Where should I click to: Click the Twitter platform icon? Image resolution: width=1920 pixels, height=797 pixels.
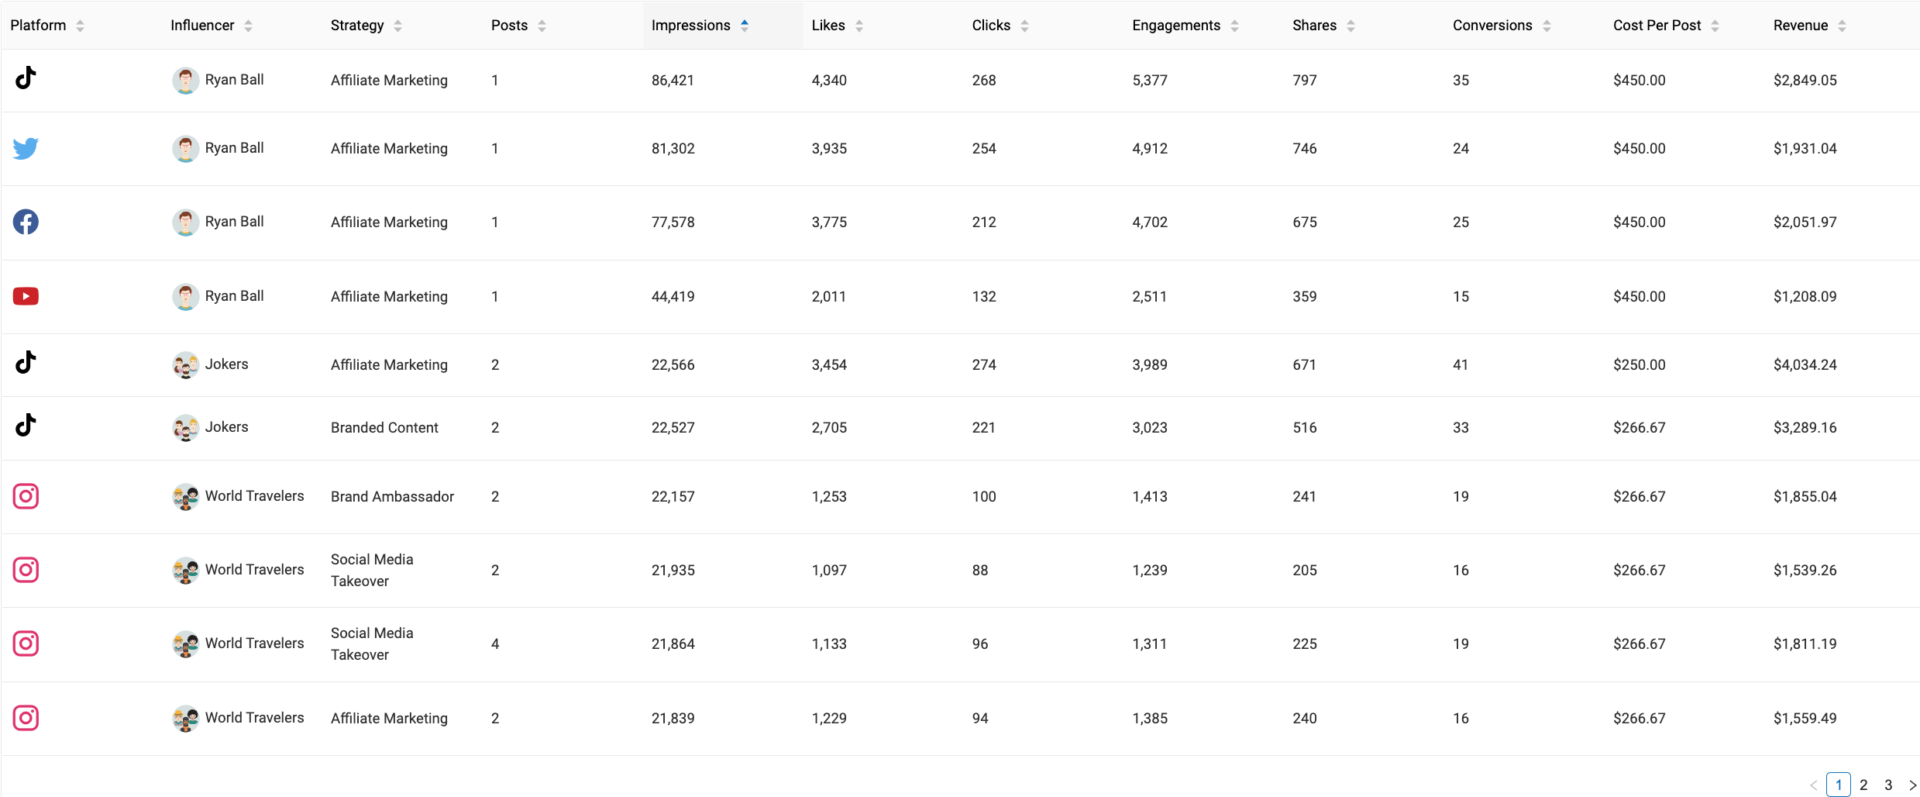(26, 149)
